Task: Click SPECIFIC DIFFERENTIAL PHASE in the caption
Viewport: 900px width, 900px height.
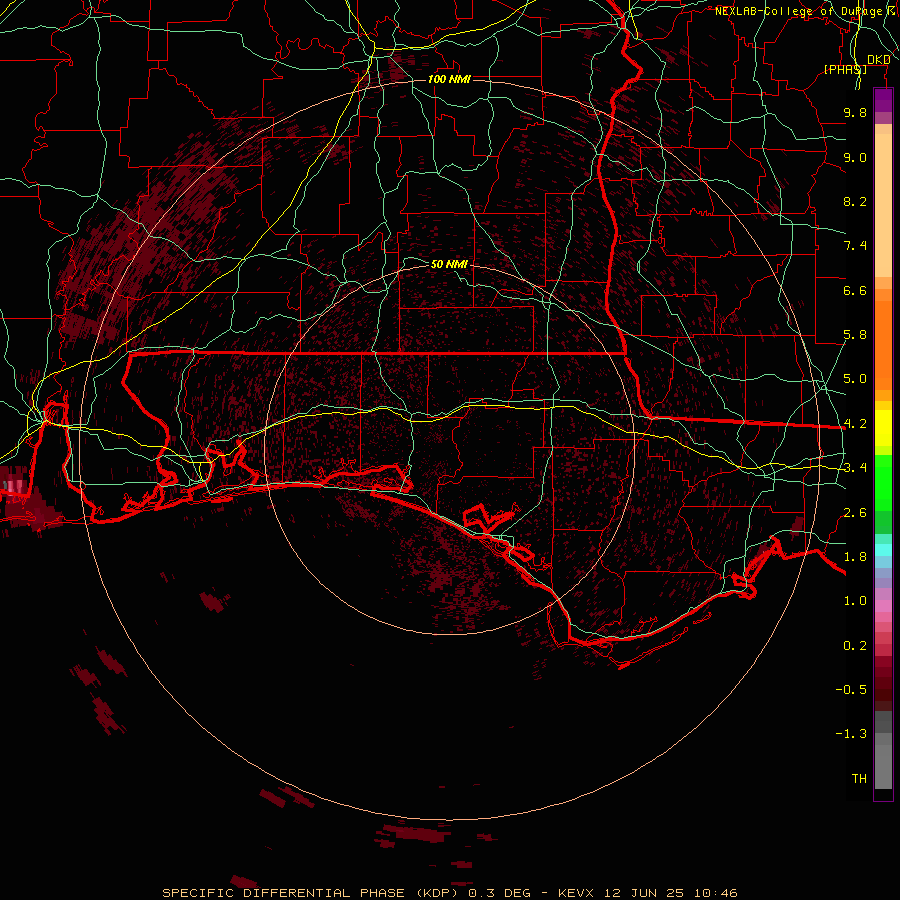Action: click(282, 893)
